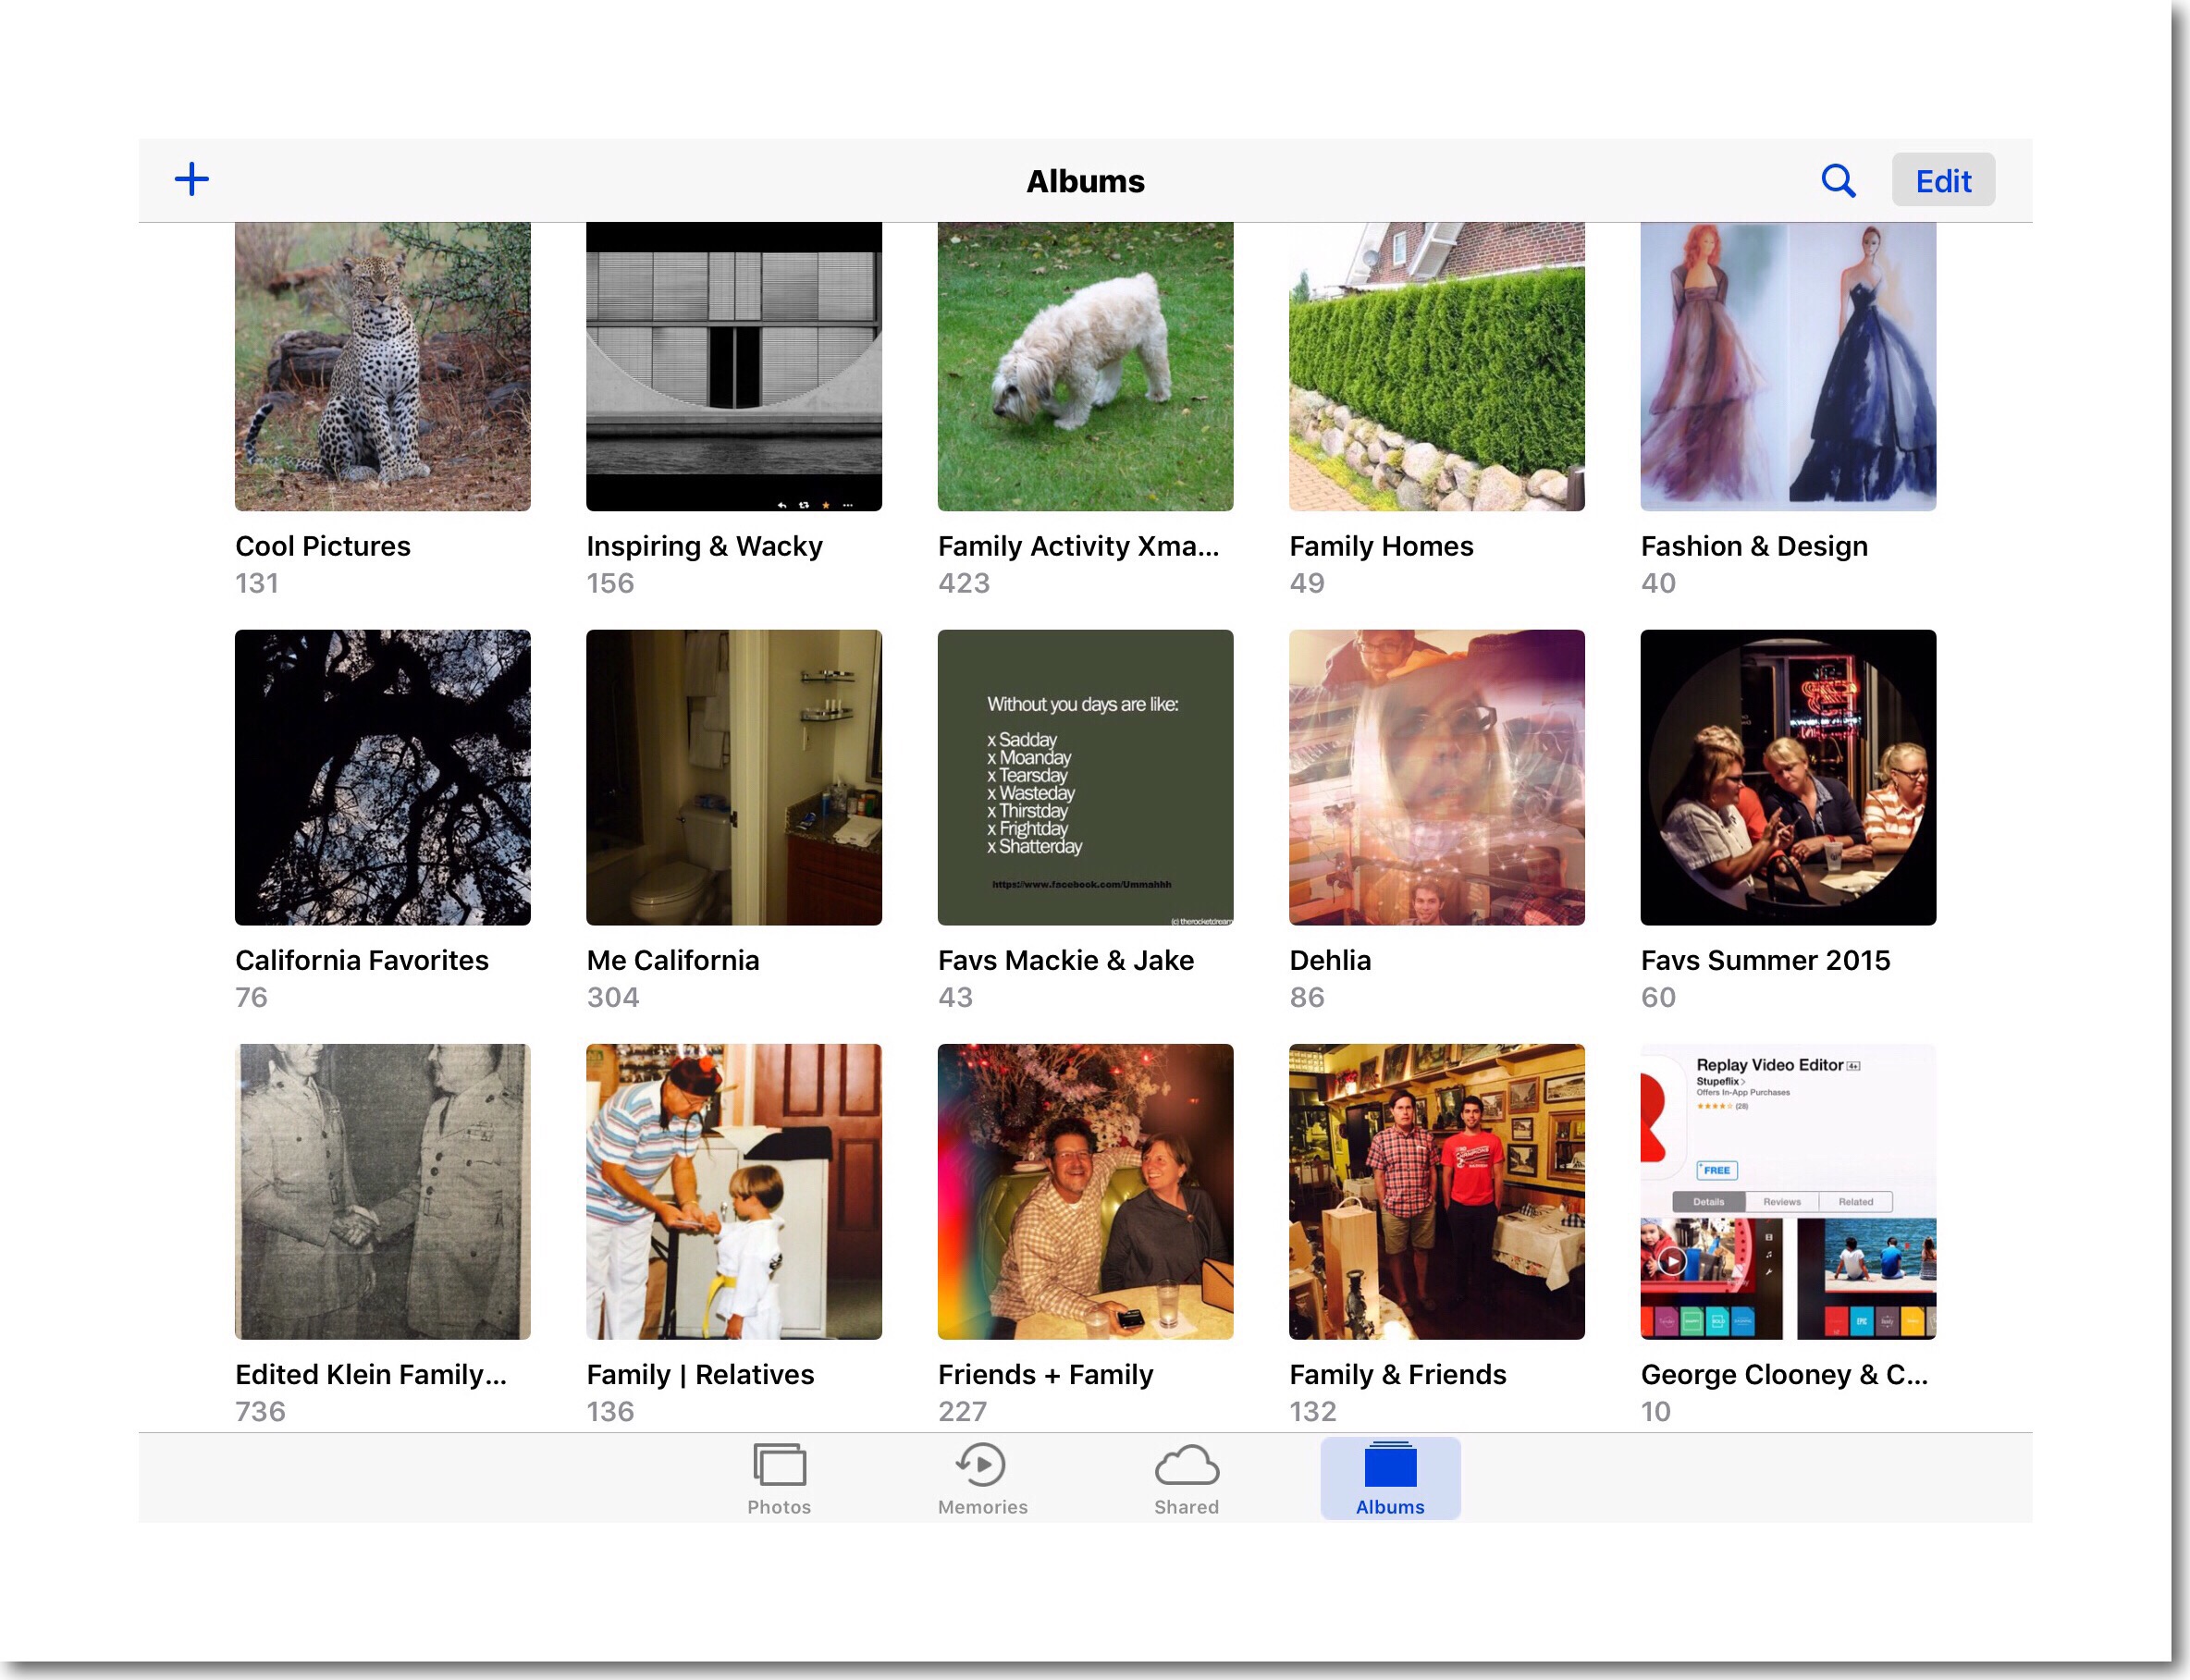Open the Friends + Family album
Viewport: 2190px width, 1680px height.
(x=1085, y=1191)
